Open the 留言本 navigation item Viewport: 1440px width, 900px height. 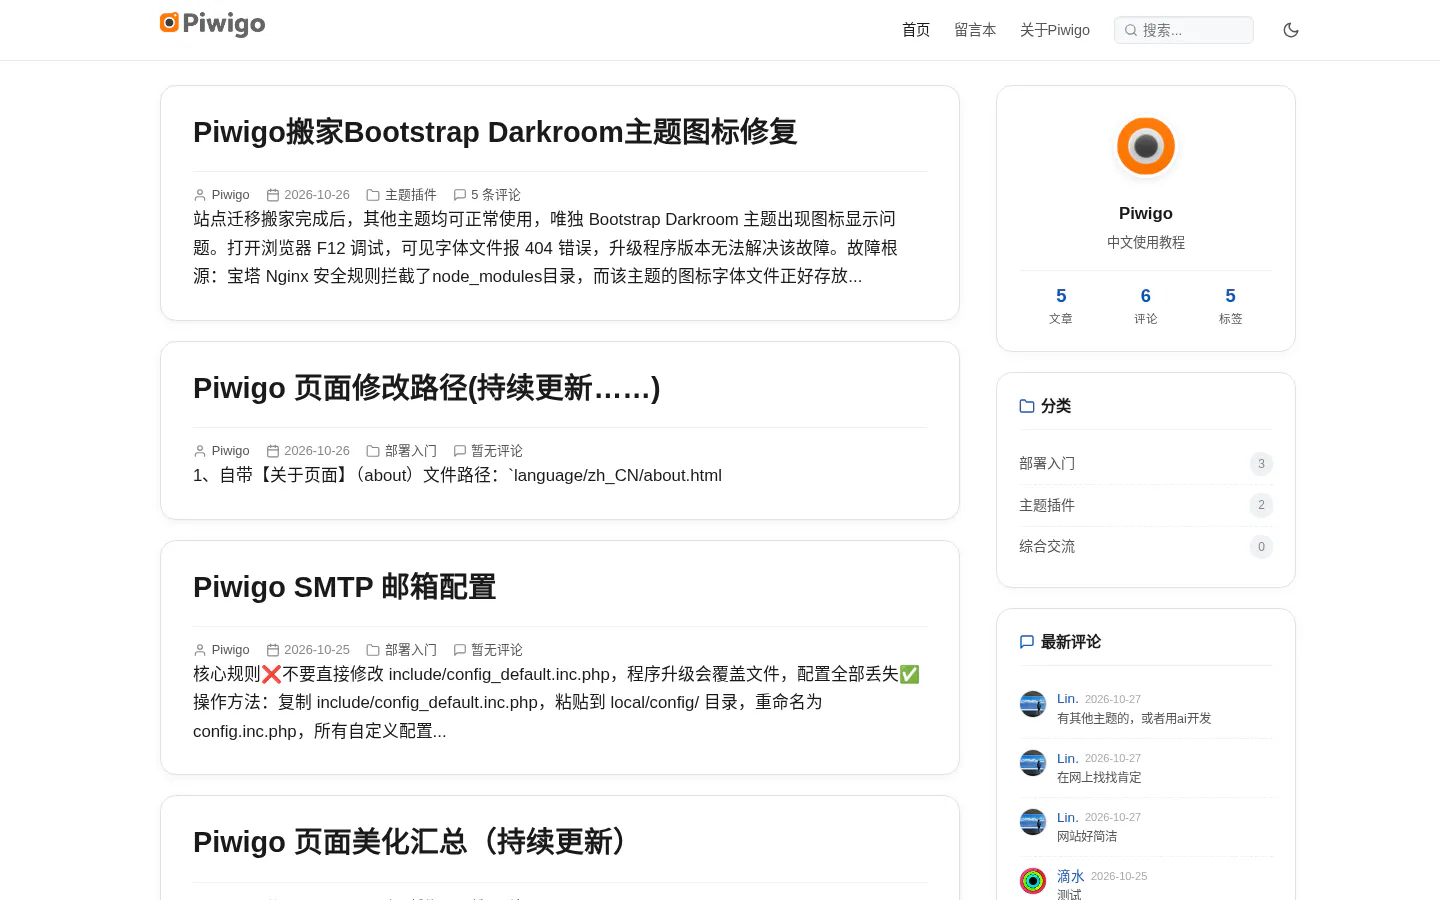pyautogui.click(x=975, y=30)
